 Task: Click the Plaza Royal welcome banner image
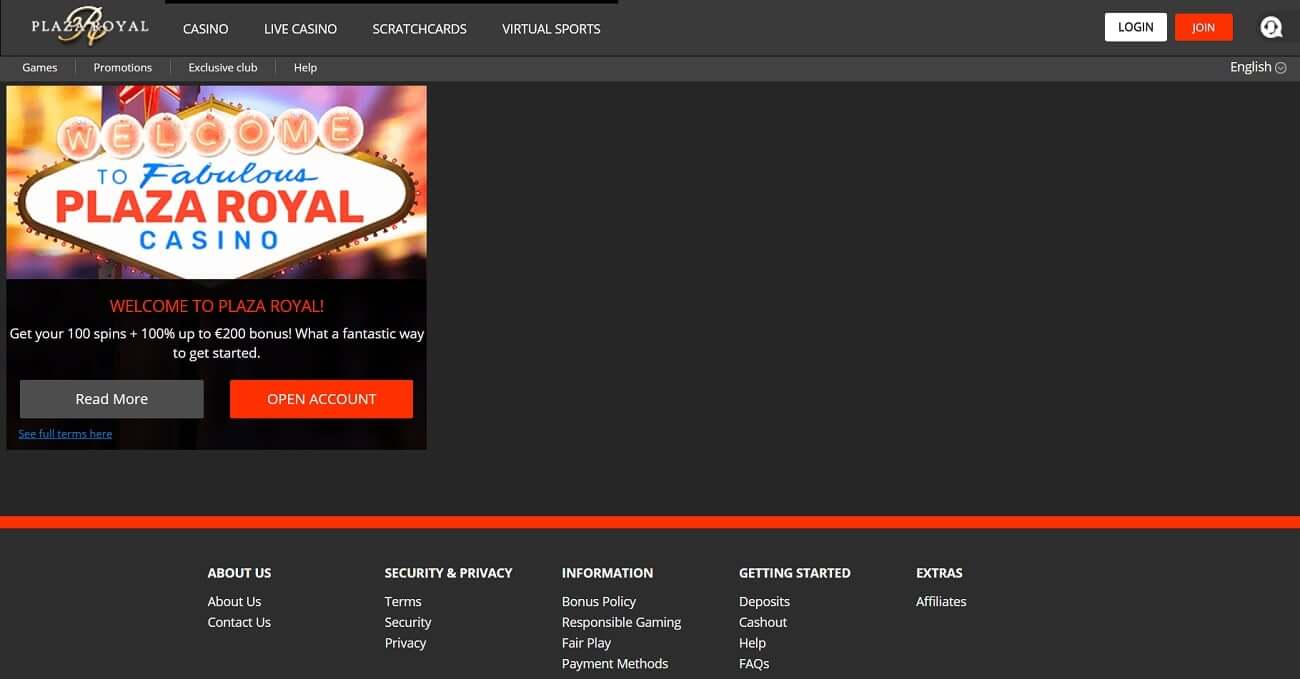(x=216, y=182)
